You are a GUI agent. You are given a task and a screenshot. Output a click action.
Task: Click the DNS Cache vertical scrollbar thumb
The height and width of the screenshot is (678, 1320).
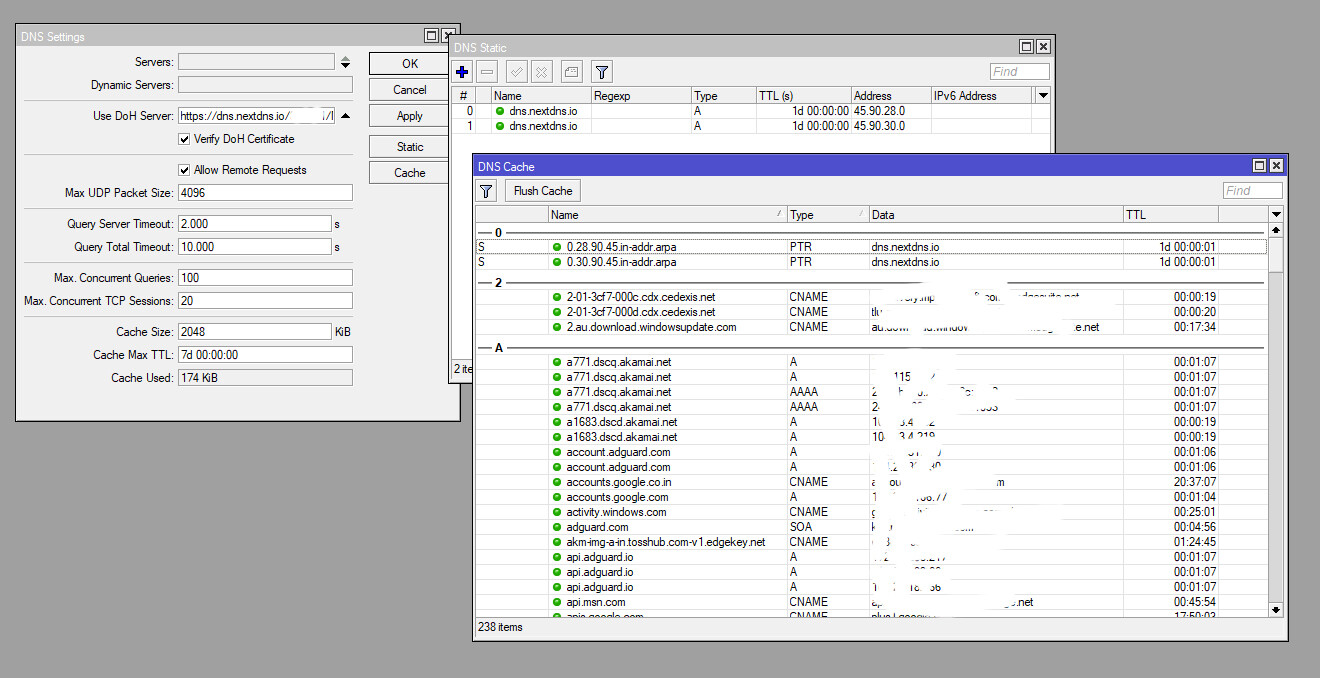coord(1276,255)
